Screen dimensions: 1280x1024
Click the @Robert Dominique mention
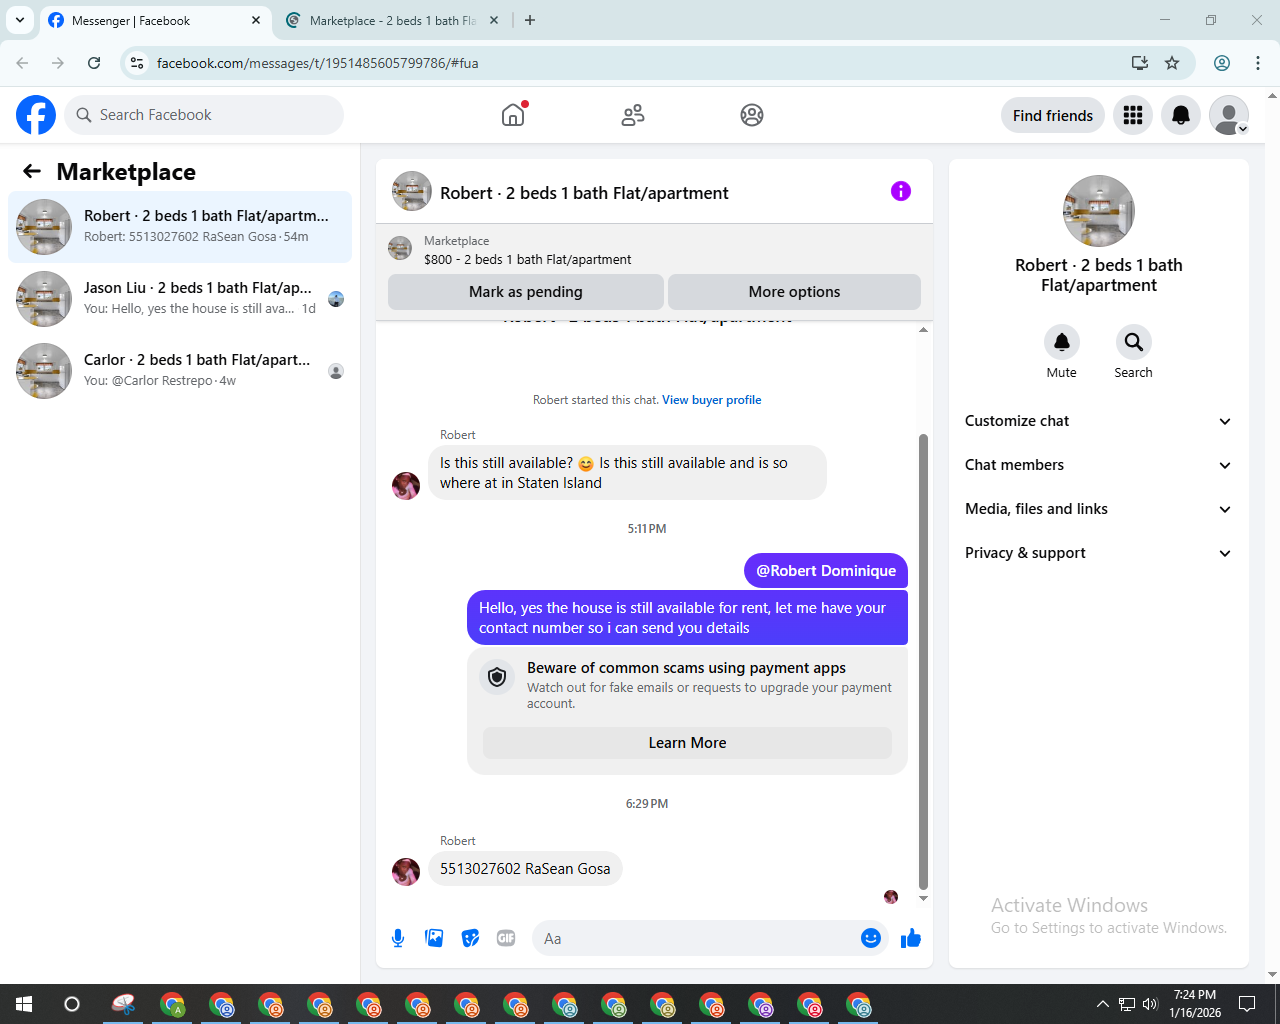pos(826,571)
